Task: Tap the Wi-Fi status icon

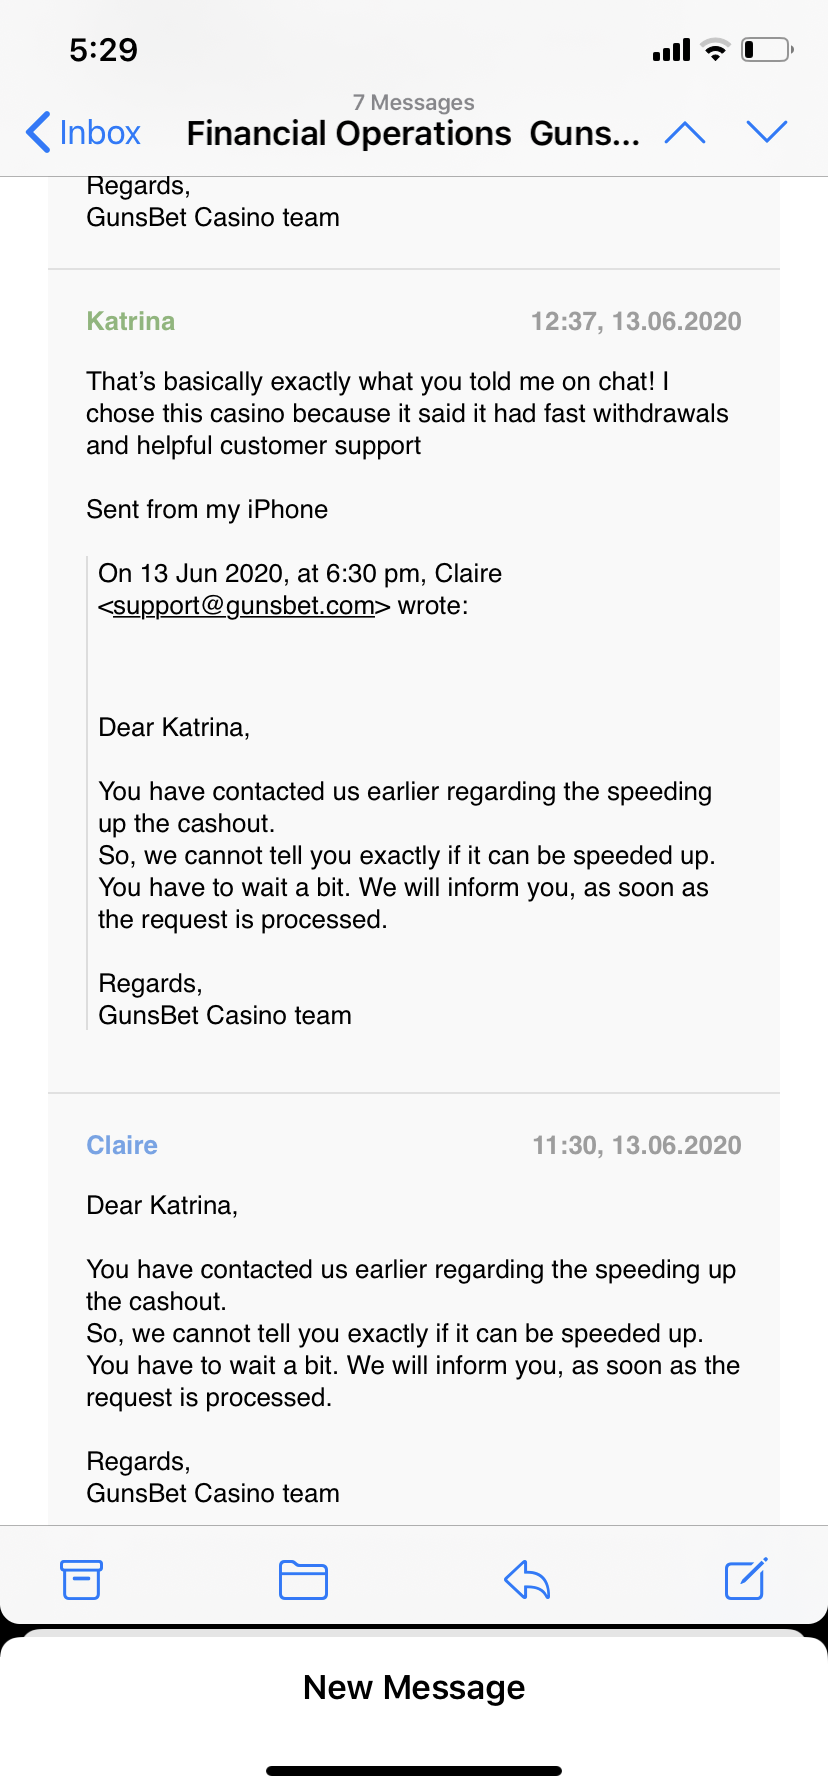Action: point(715,49)
